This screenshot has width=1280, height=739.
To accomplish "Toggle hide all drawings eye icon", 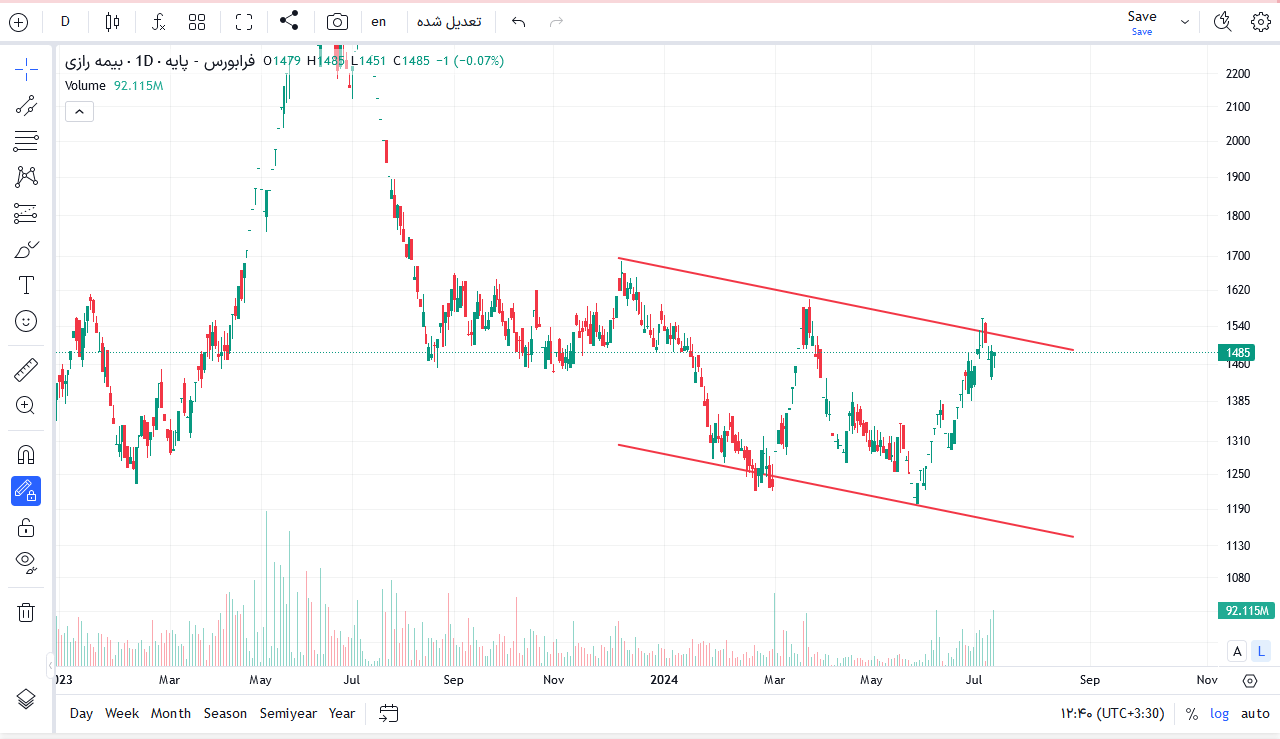I will pos(26,562).
